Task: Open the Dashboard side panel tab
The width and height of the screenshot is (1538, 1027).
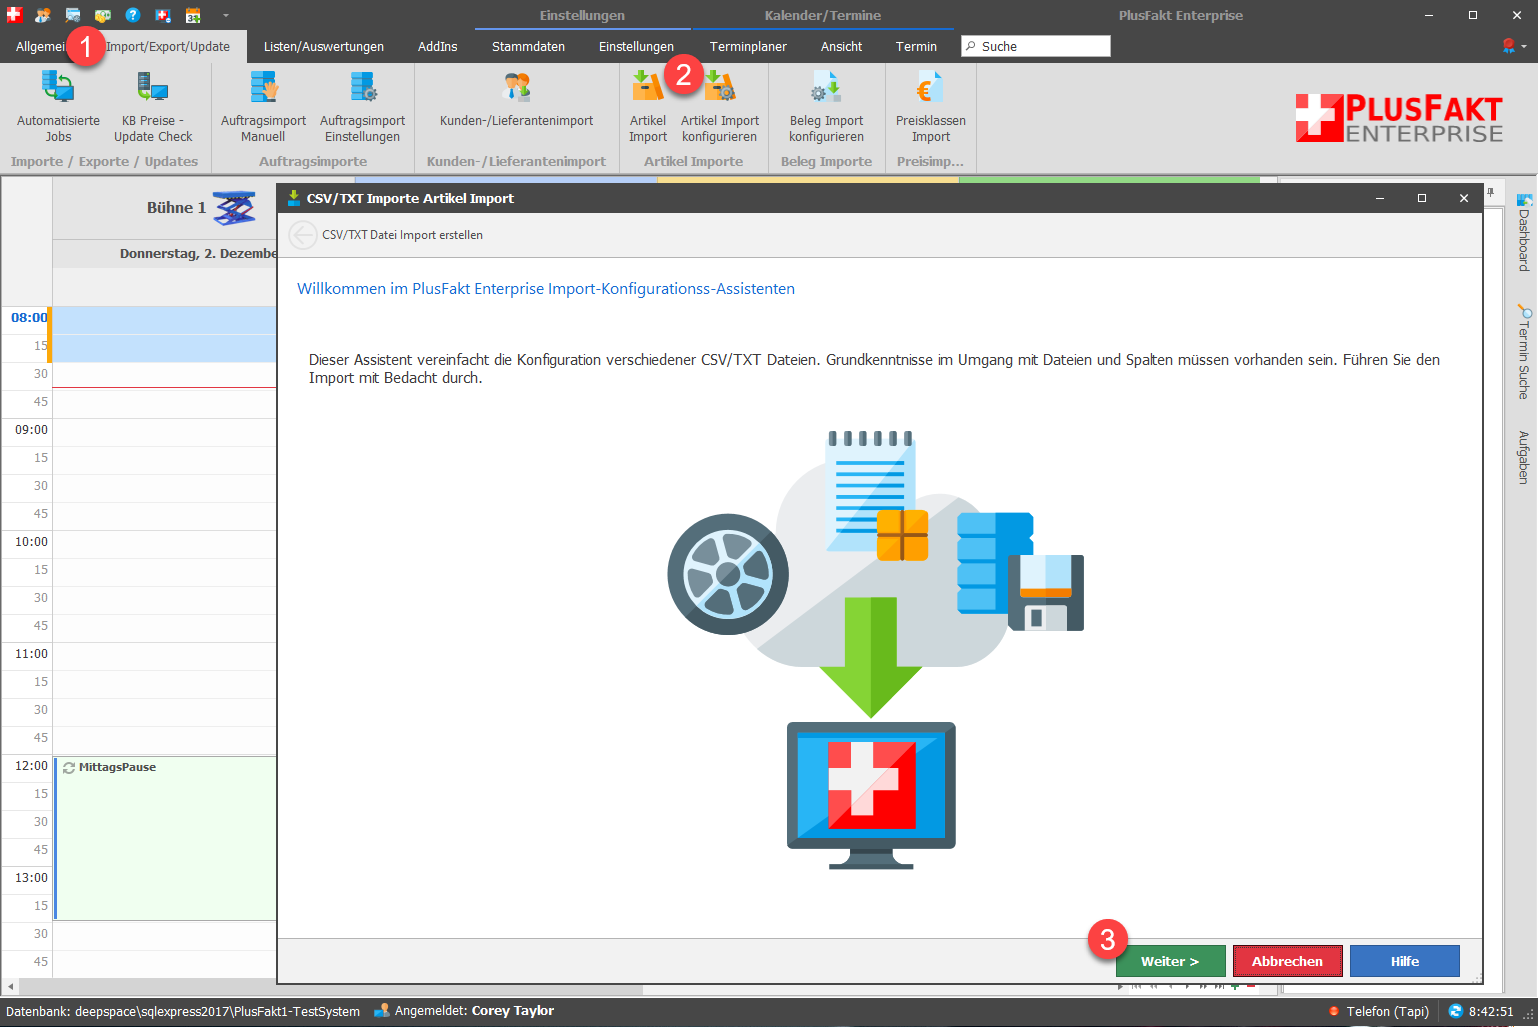Action: (1524, 233)
